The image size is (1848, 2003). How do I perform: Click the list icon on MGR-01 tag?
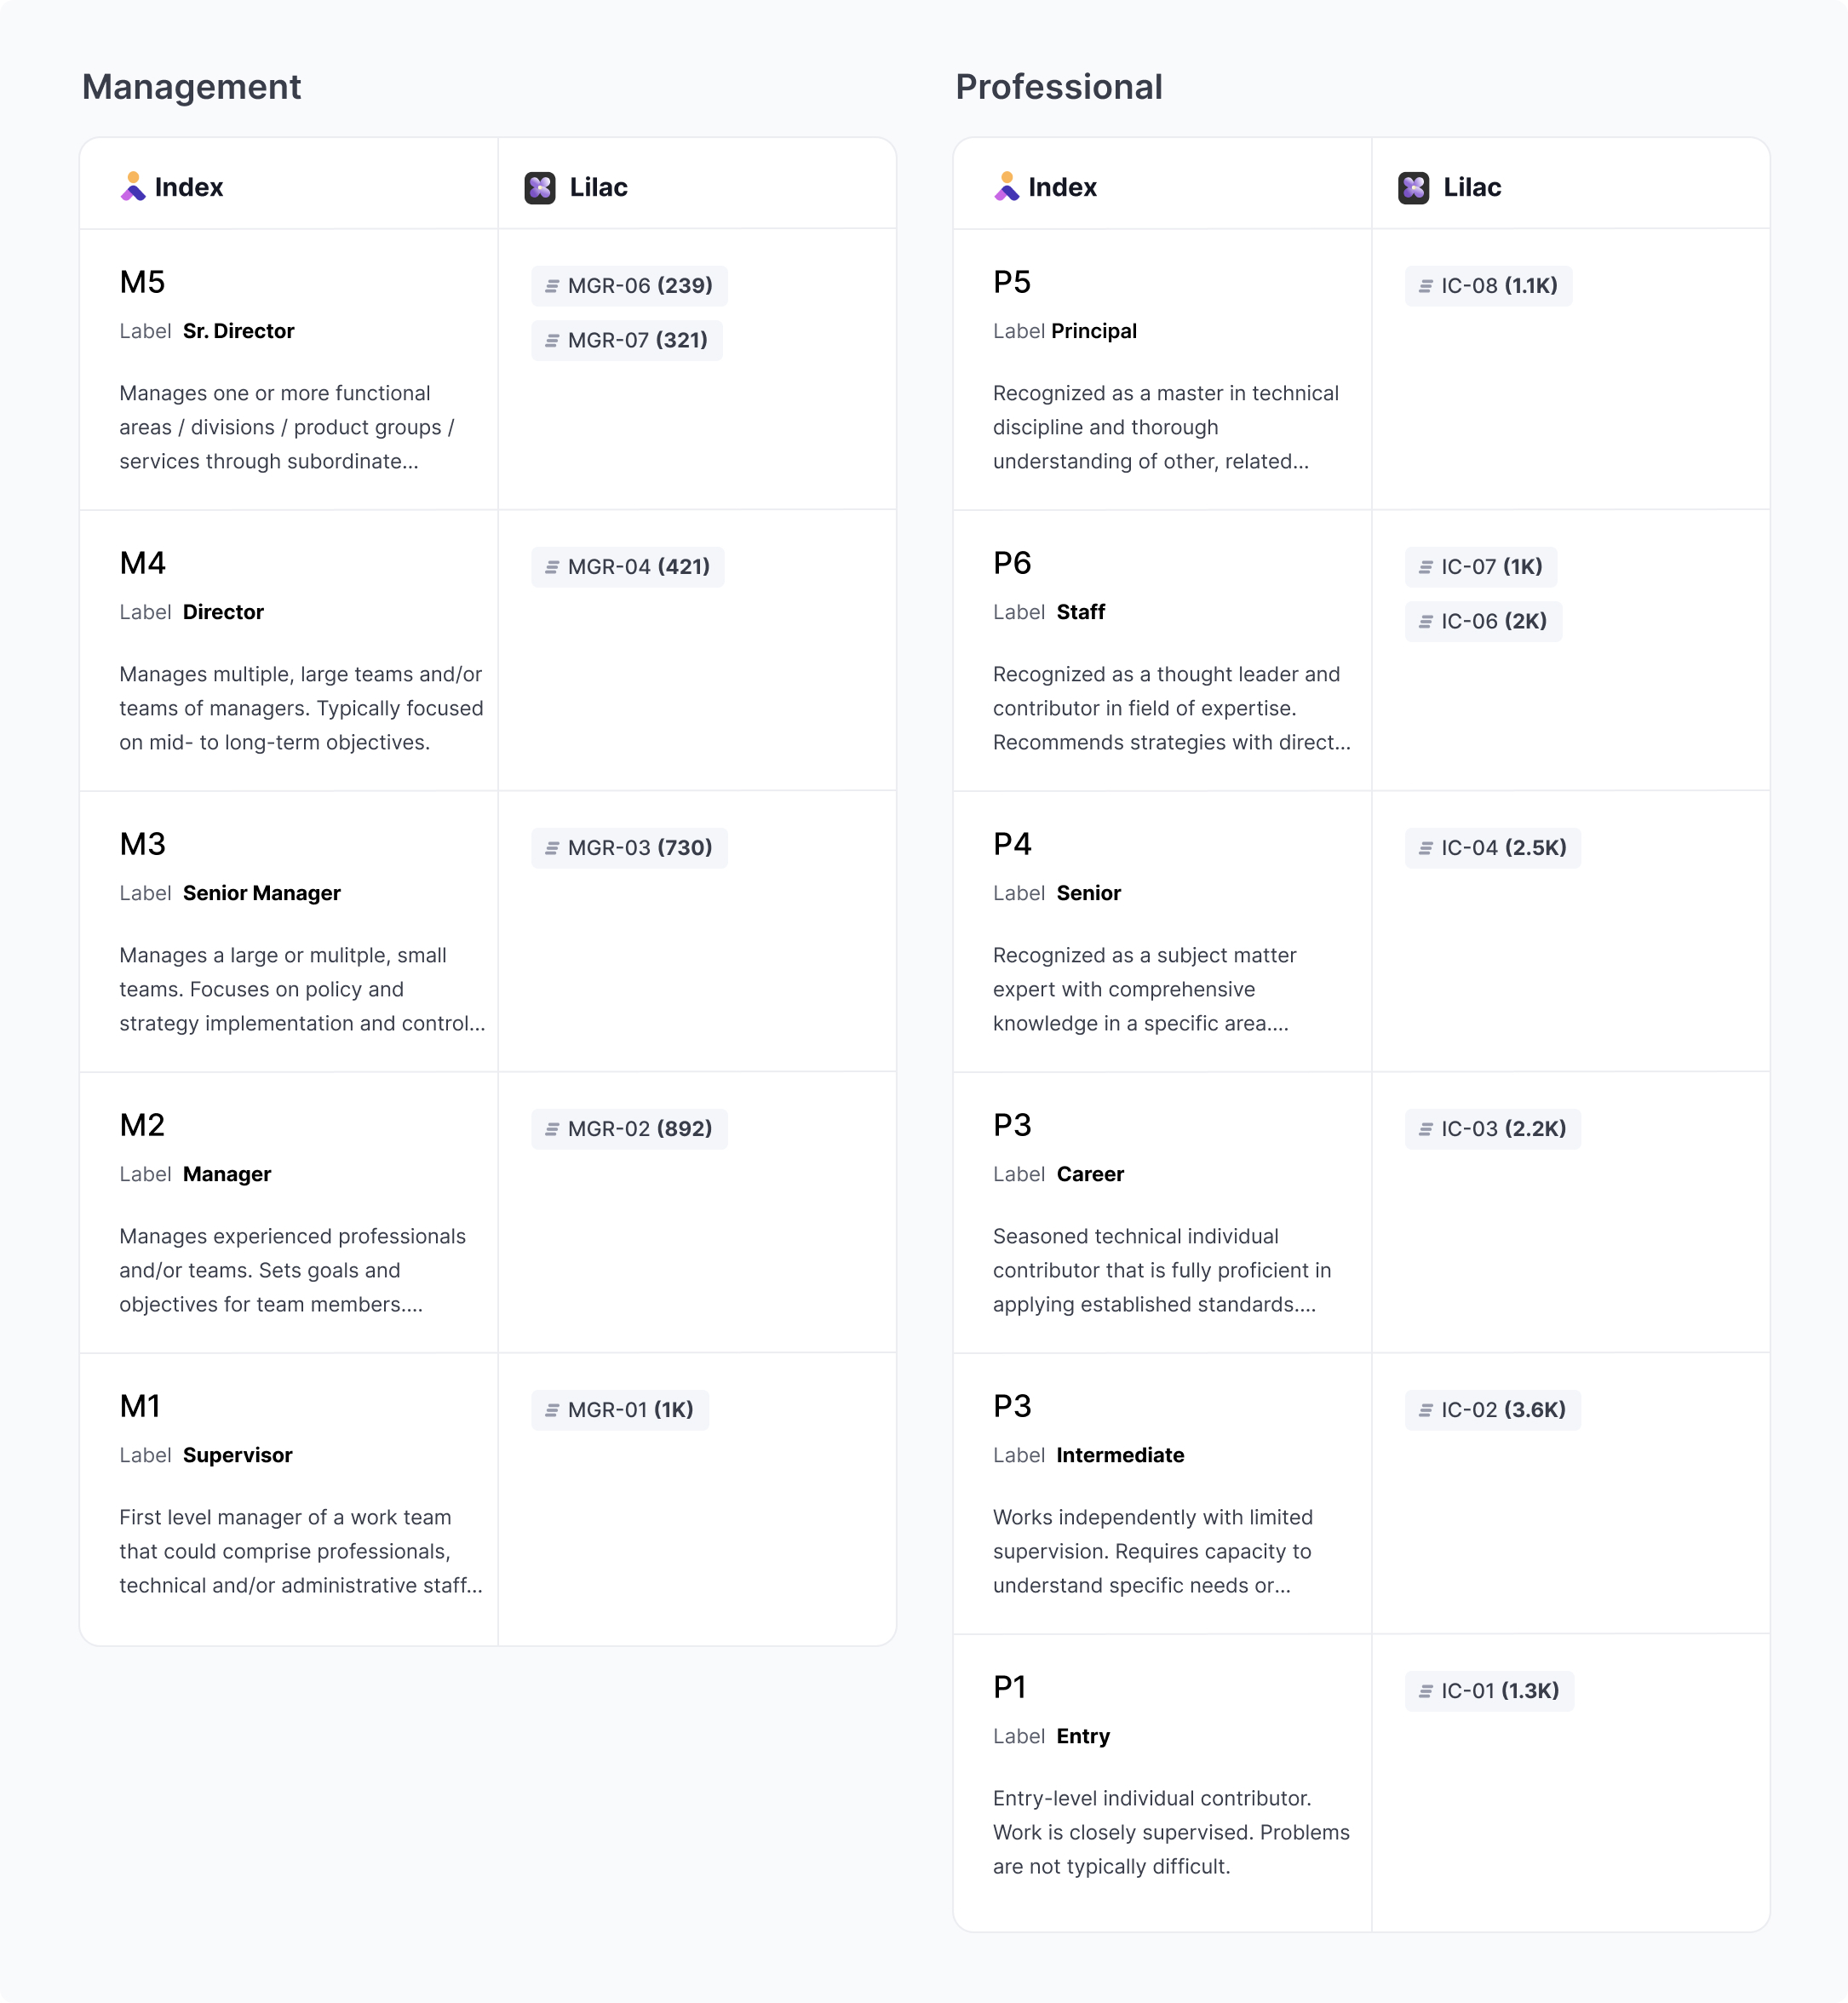coord(552,1410)
